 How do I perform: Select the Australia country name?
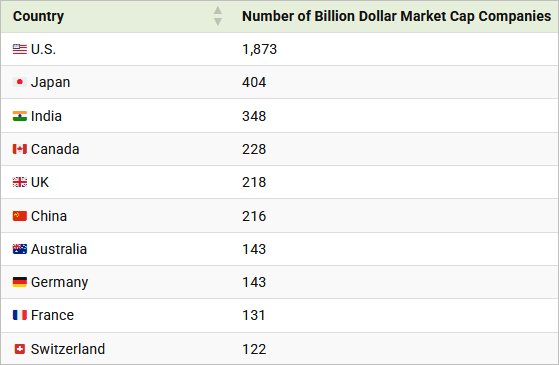point(59,249)
